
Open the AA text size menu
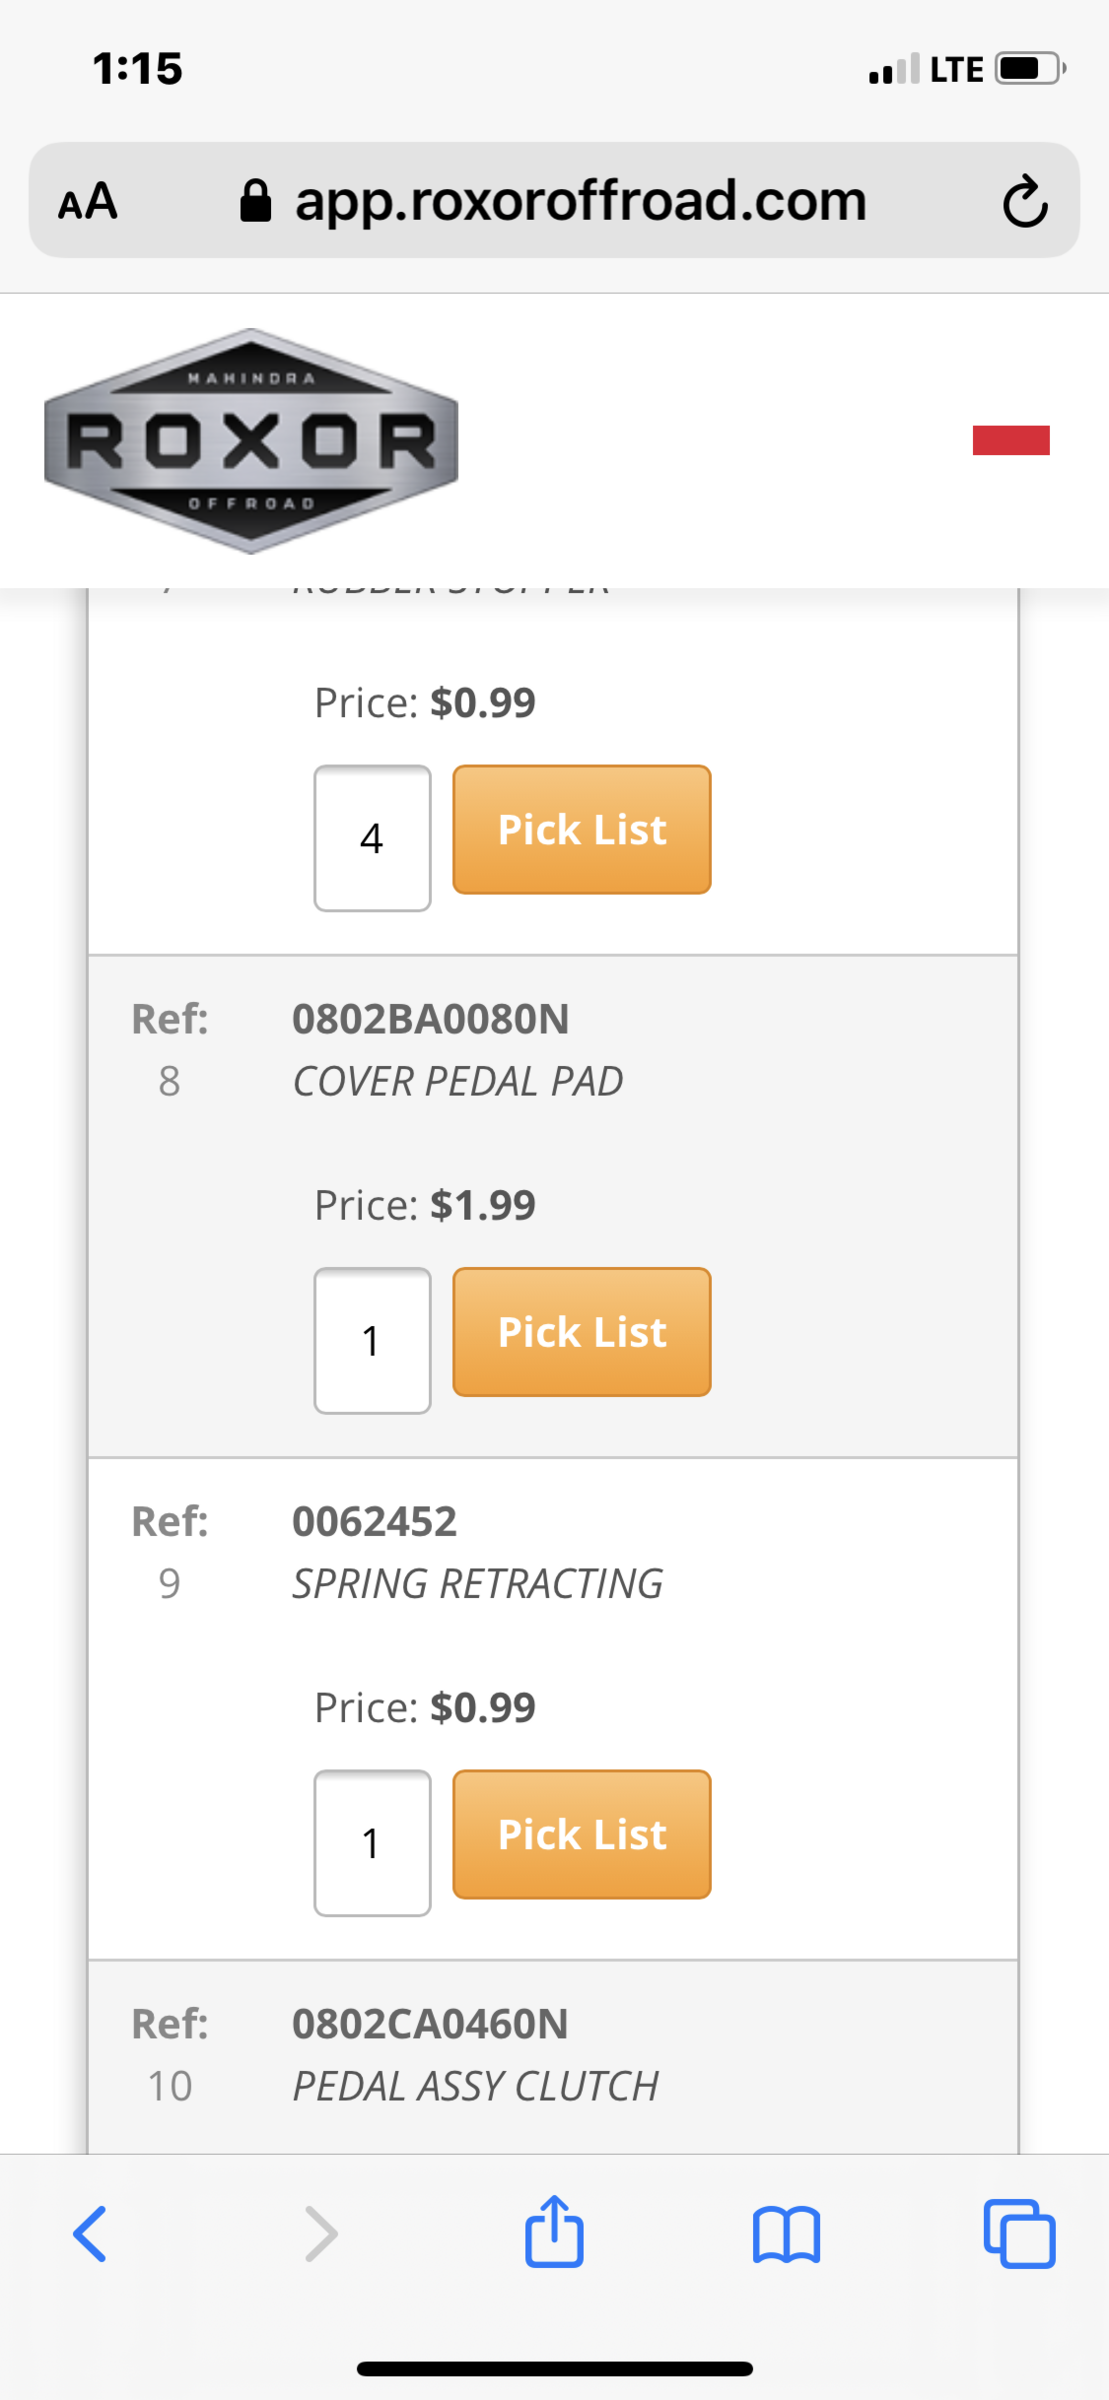pyautogui.click(x=88, y=201)
